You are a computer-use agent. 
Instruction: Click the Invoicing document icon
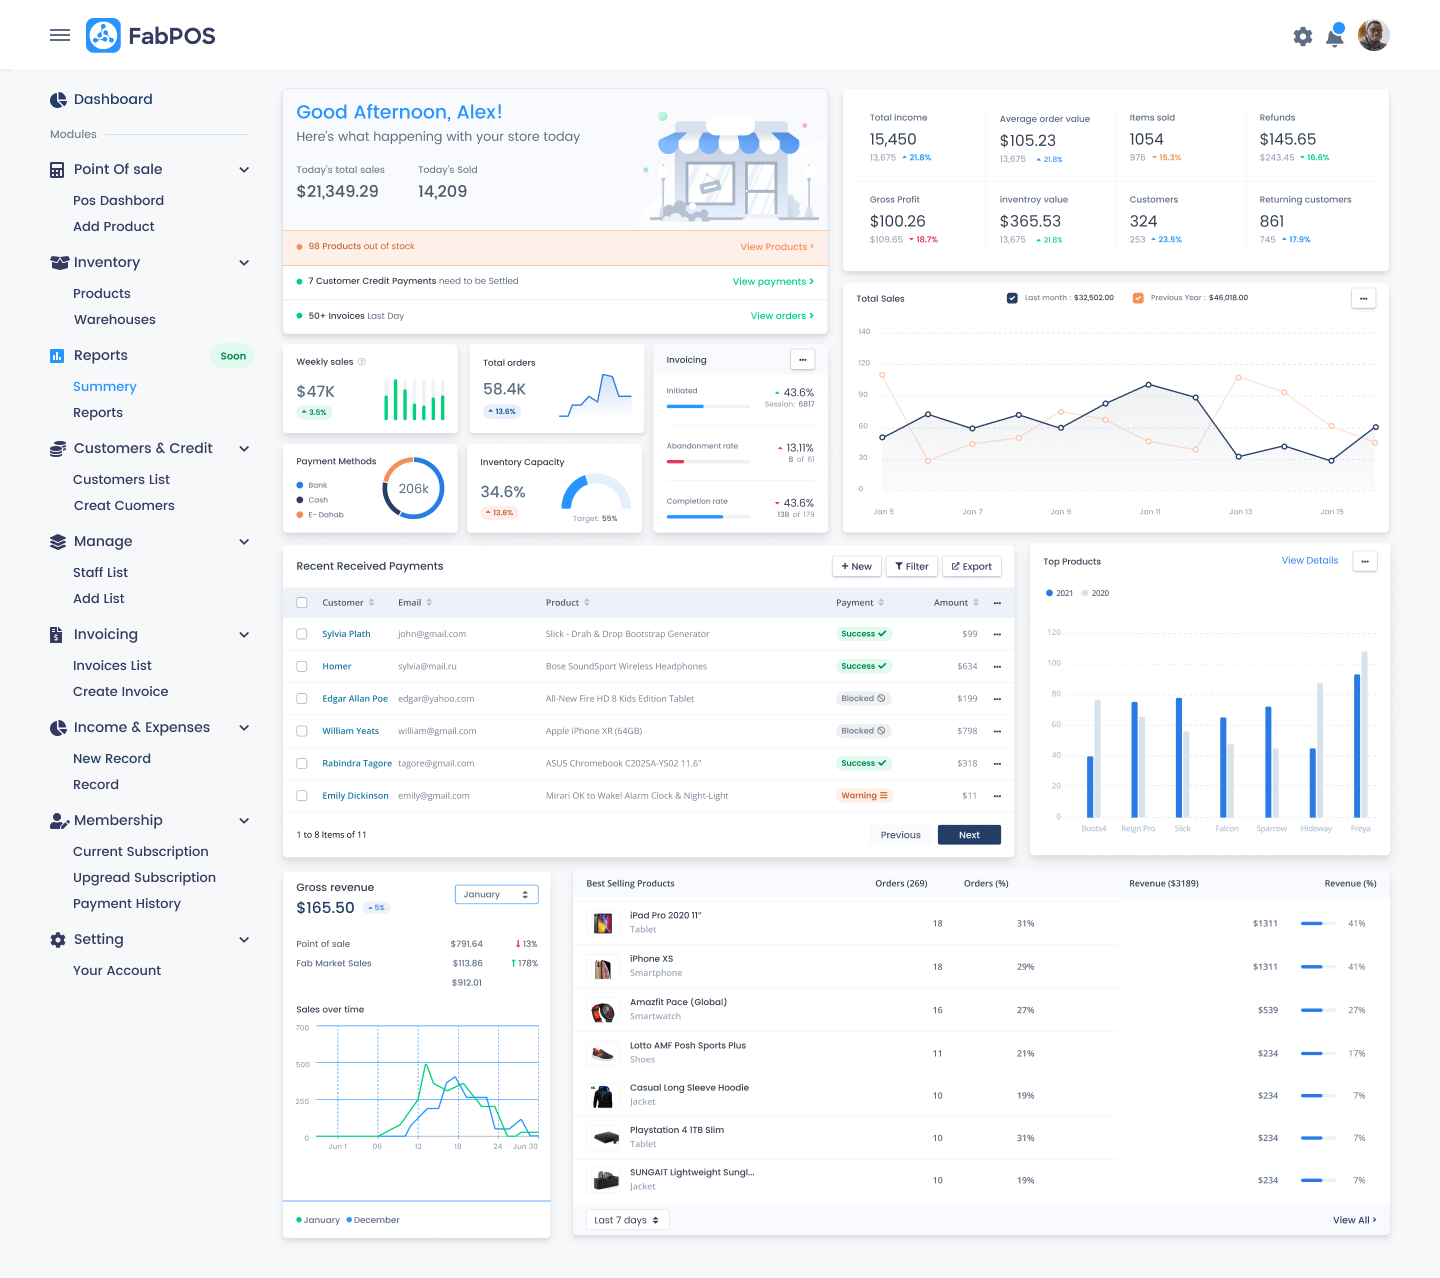click(56, 634)
